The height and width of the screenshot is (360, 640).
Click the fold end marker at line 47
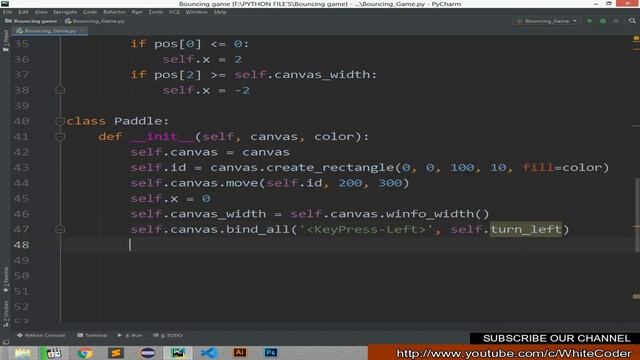60,229
